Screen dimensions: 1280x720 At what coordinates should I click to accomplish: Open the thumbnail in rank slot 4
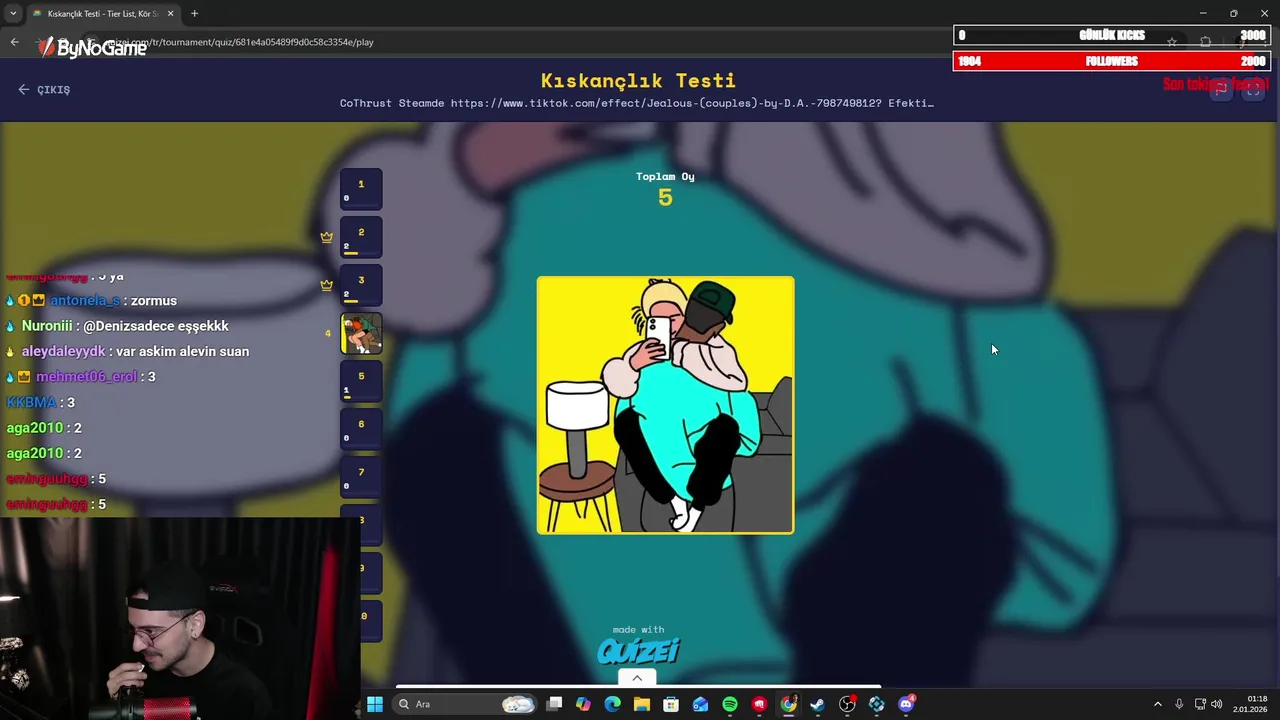[x=361, y=334]
